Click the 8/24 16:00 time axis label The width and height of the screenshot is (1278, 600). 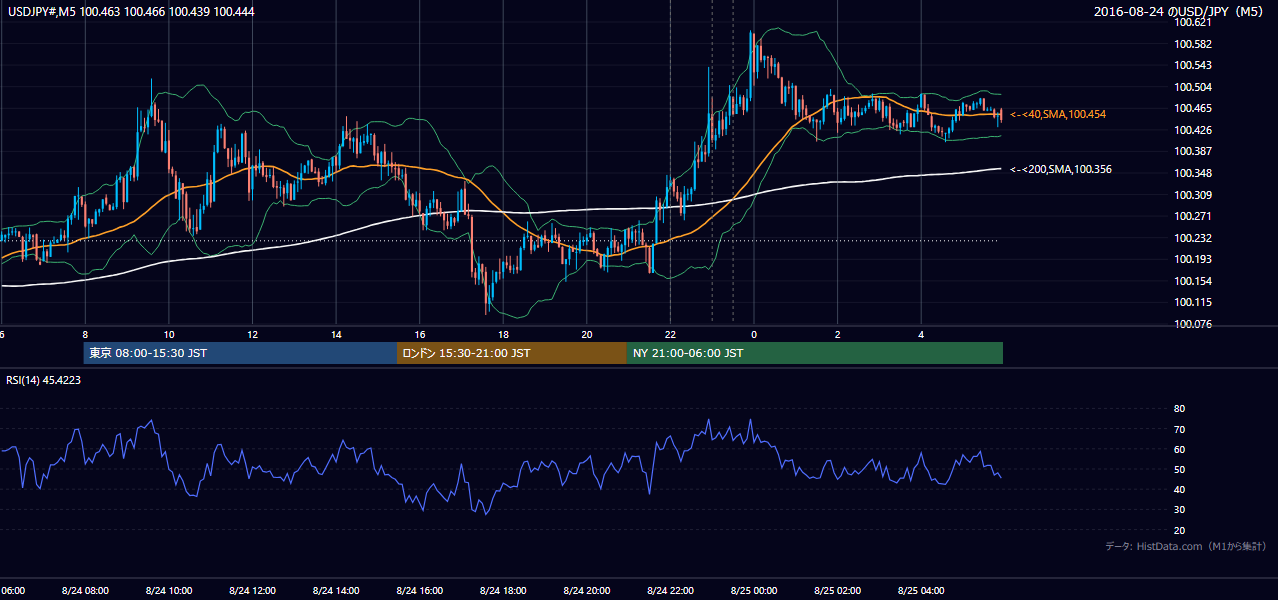click(419, 590)
